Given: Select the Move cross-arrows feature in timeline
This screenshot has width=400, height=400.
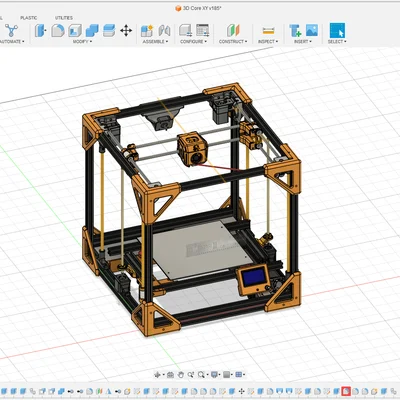Looking at the screenshot, I should 242,391.
